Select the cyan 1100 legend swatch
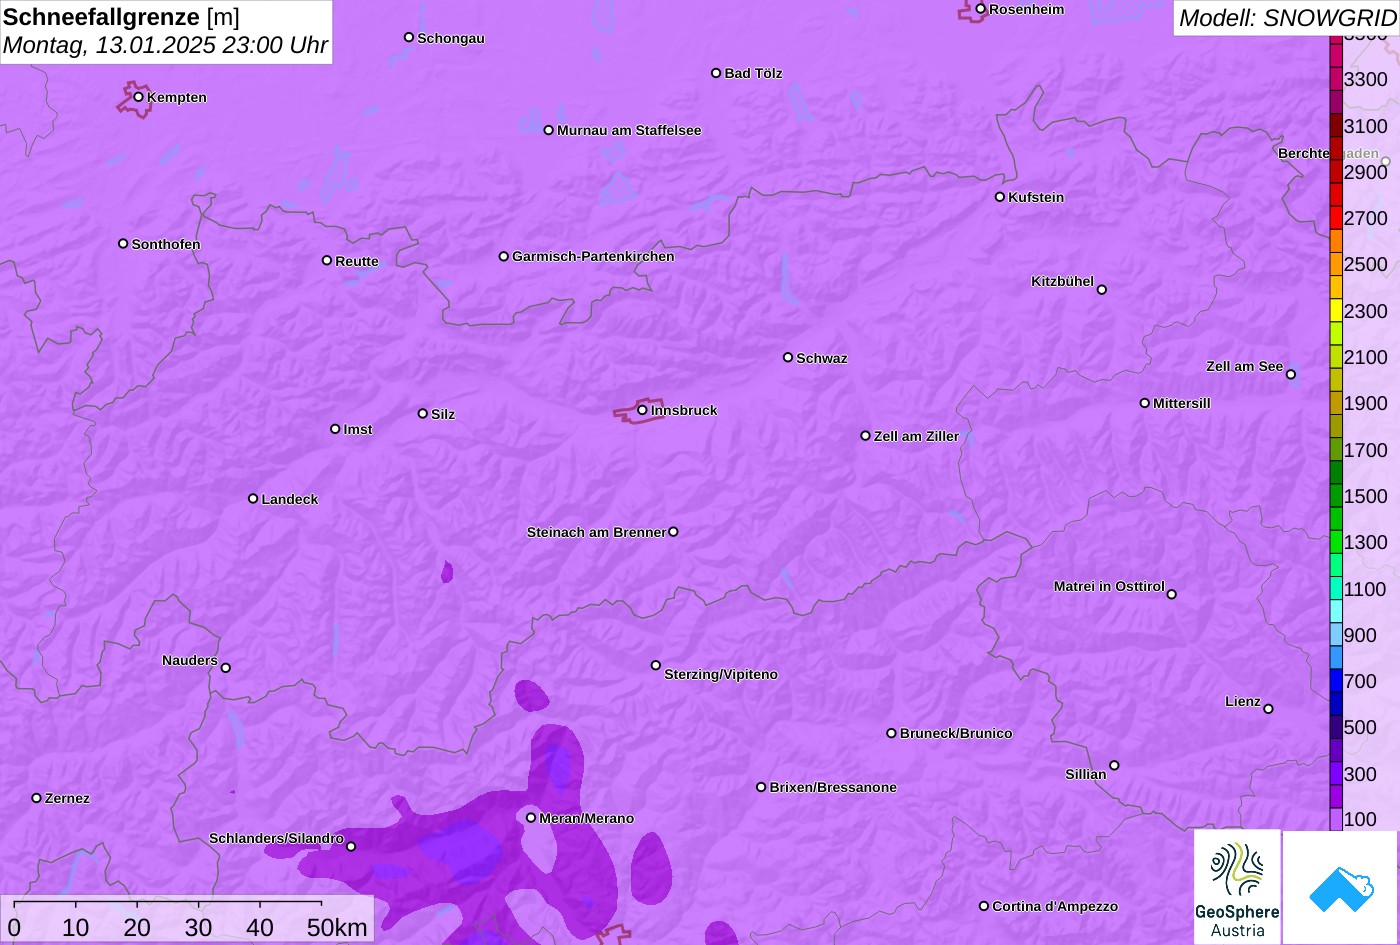Image resolution: width=1400 pixels, height=945 pixels. (1336, 588)
